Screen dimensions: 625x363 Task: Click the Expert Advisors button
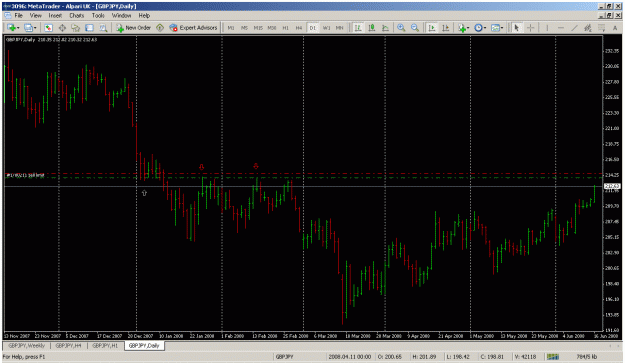tap(193, 27)
